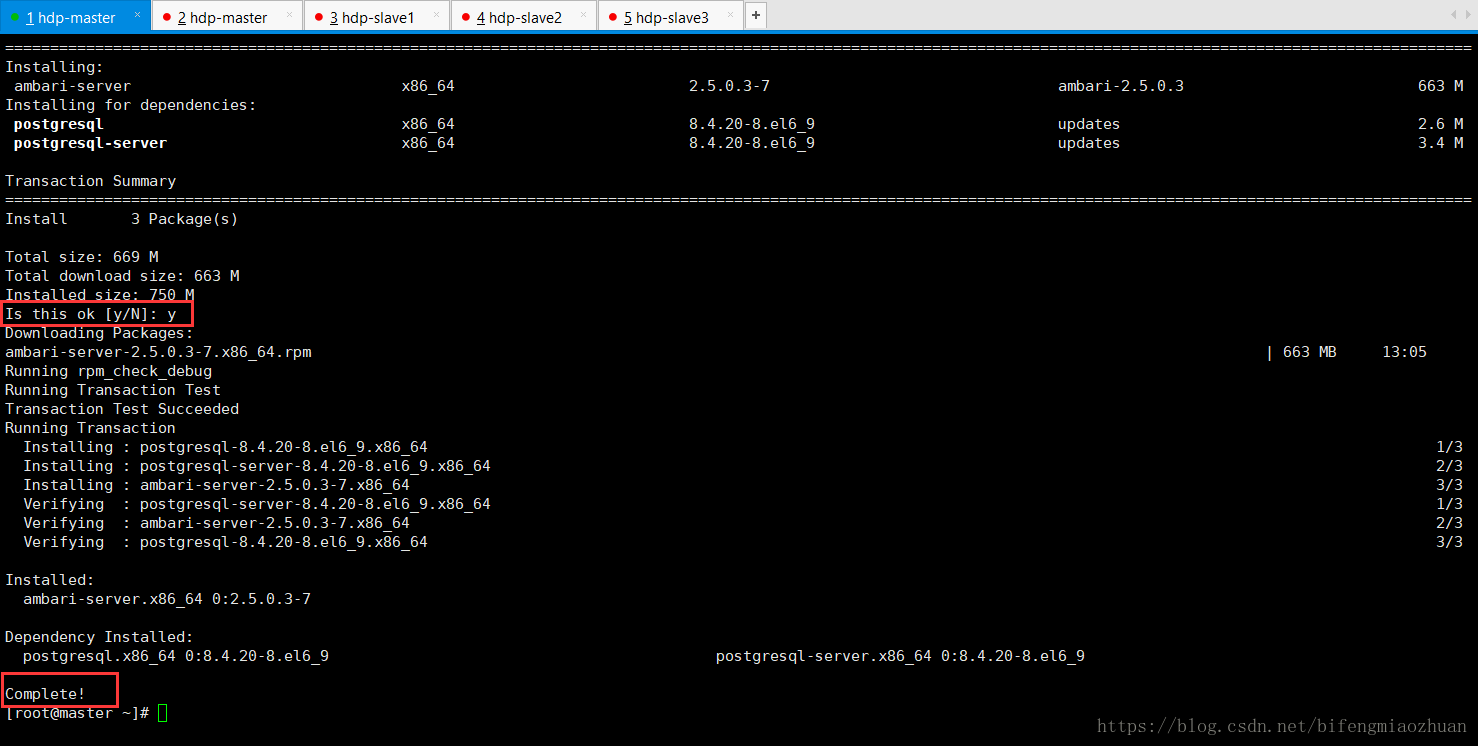Close the 1 hdp-master session tab
Viewport: 1478px width, 746px height.
(x=138, y=15)
